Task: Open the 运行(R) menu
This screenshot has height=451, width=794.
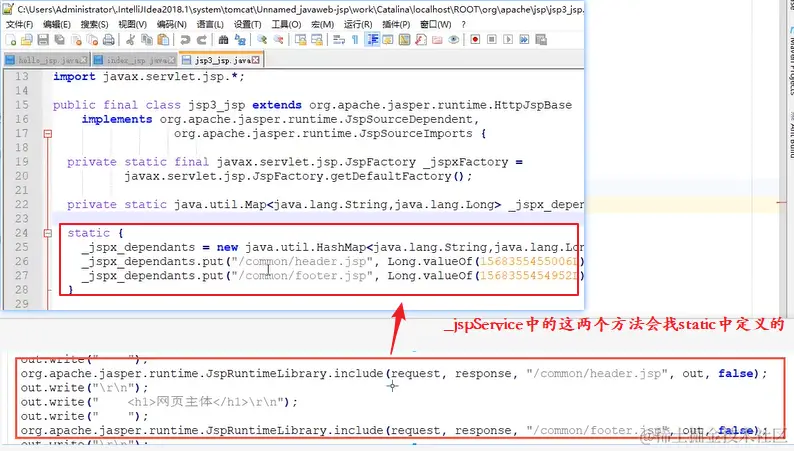Action: (358, 24)
